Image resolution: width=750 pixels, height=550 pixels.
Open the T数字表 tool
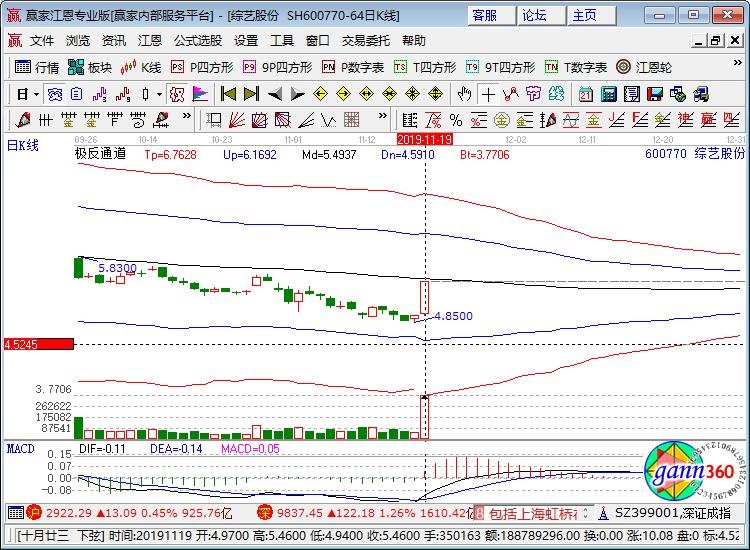576,67
